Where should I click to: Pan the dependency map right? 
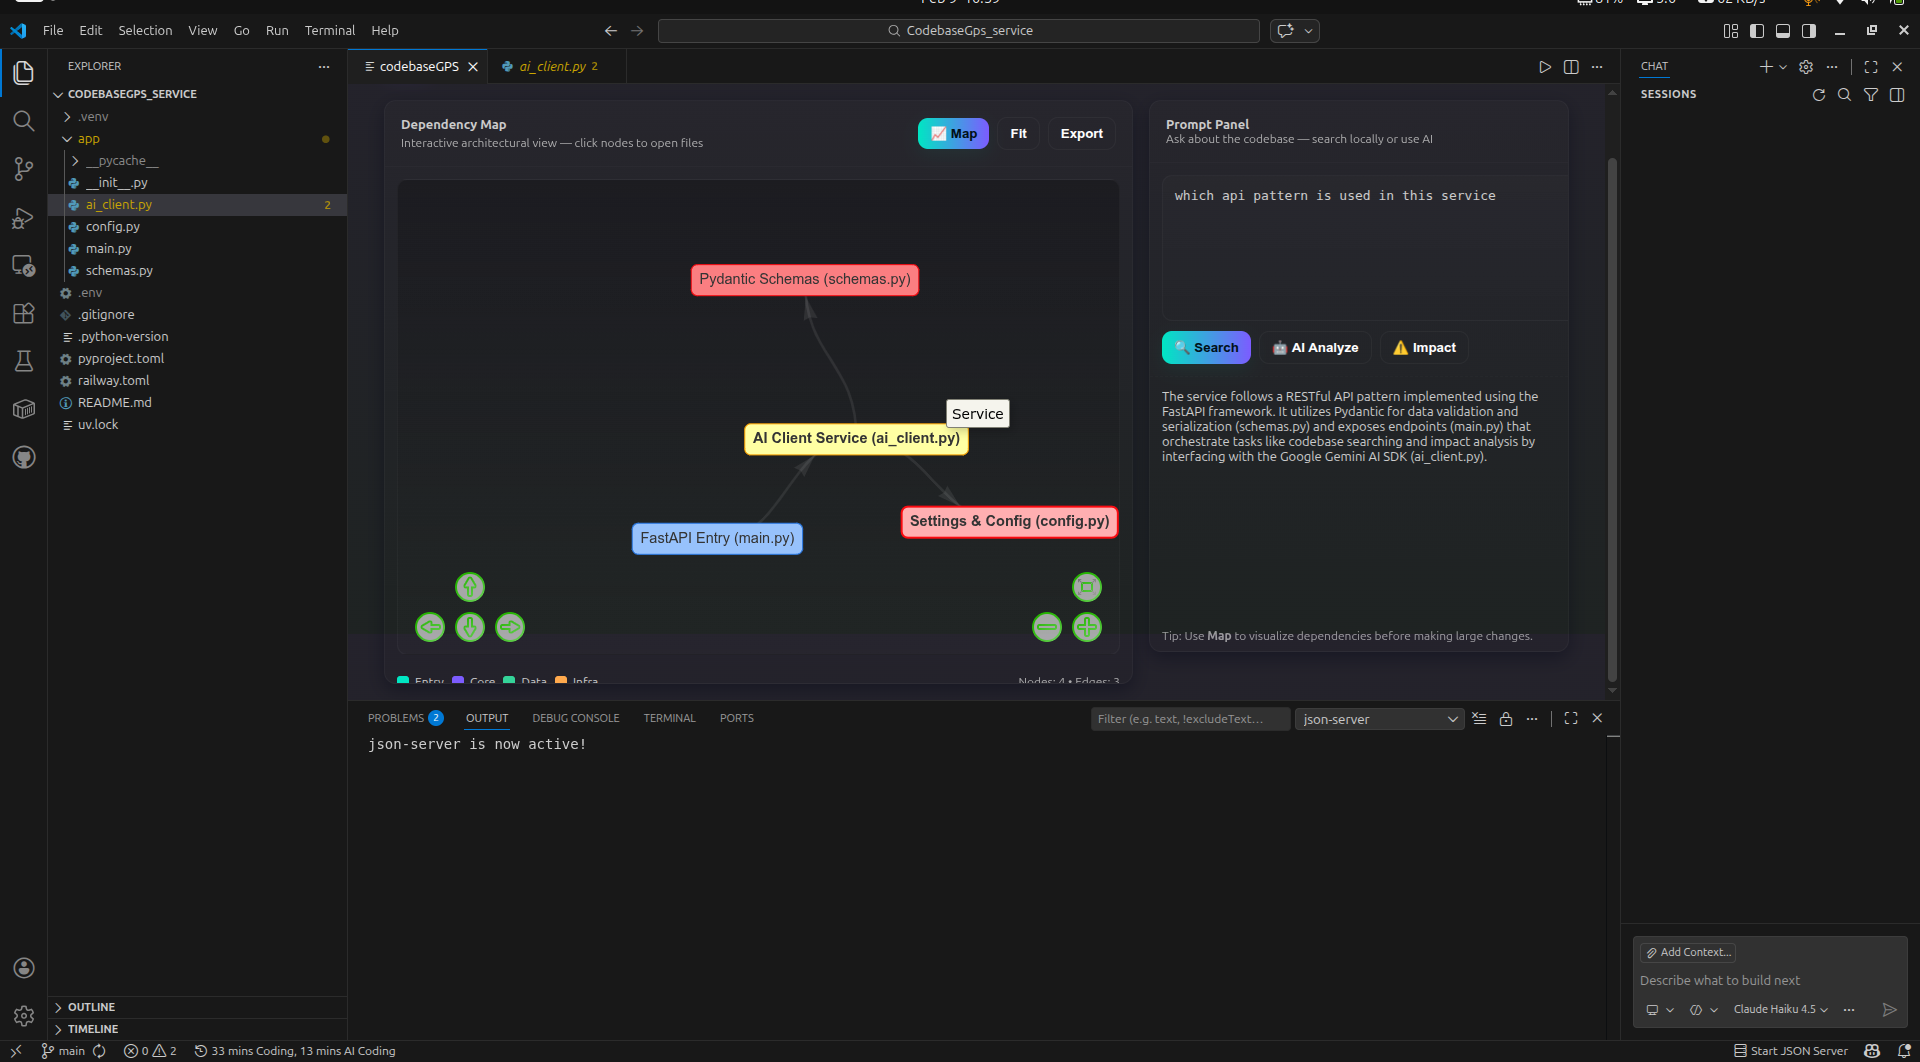[x=510, y=627]
